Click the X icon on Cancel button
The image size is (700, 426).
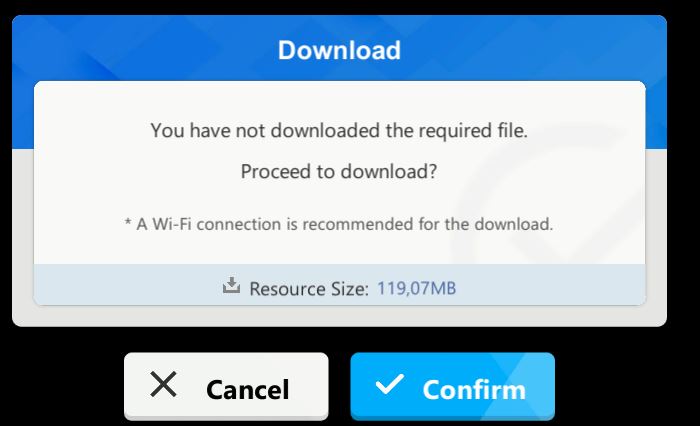pyautogui.click(x=163, y=384)
